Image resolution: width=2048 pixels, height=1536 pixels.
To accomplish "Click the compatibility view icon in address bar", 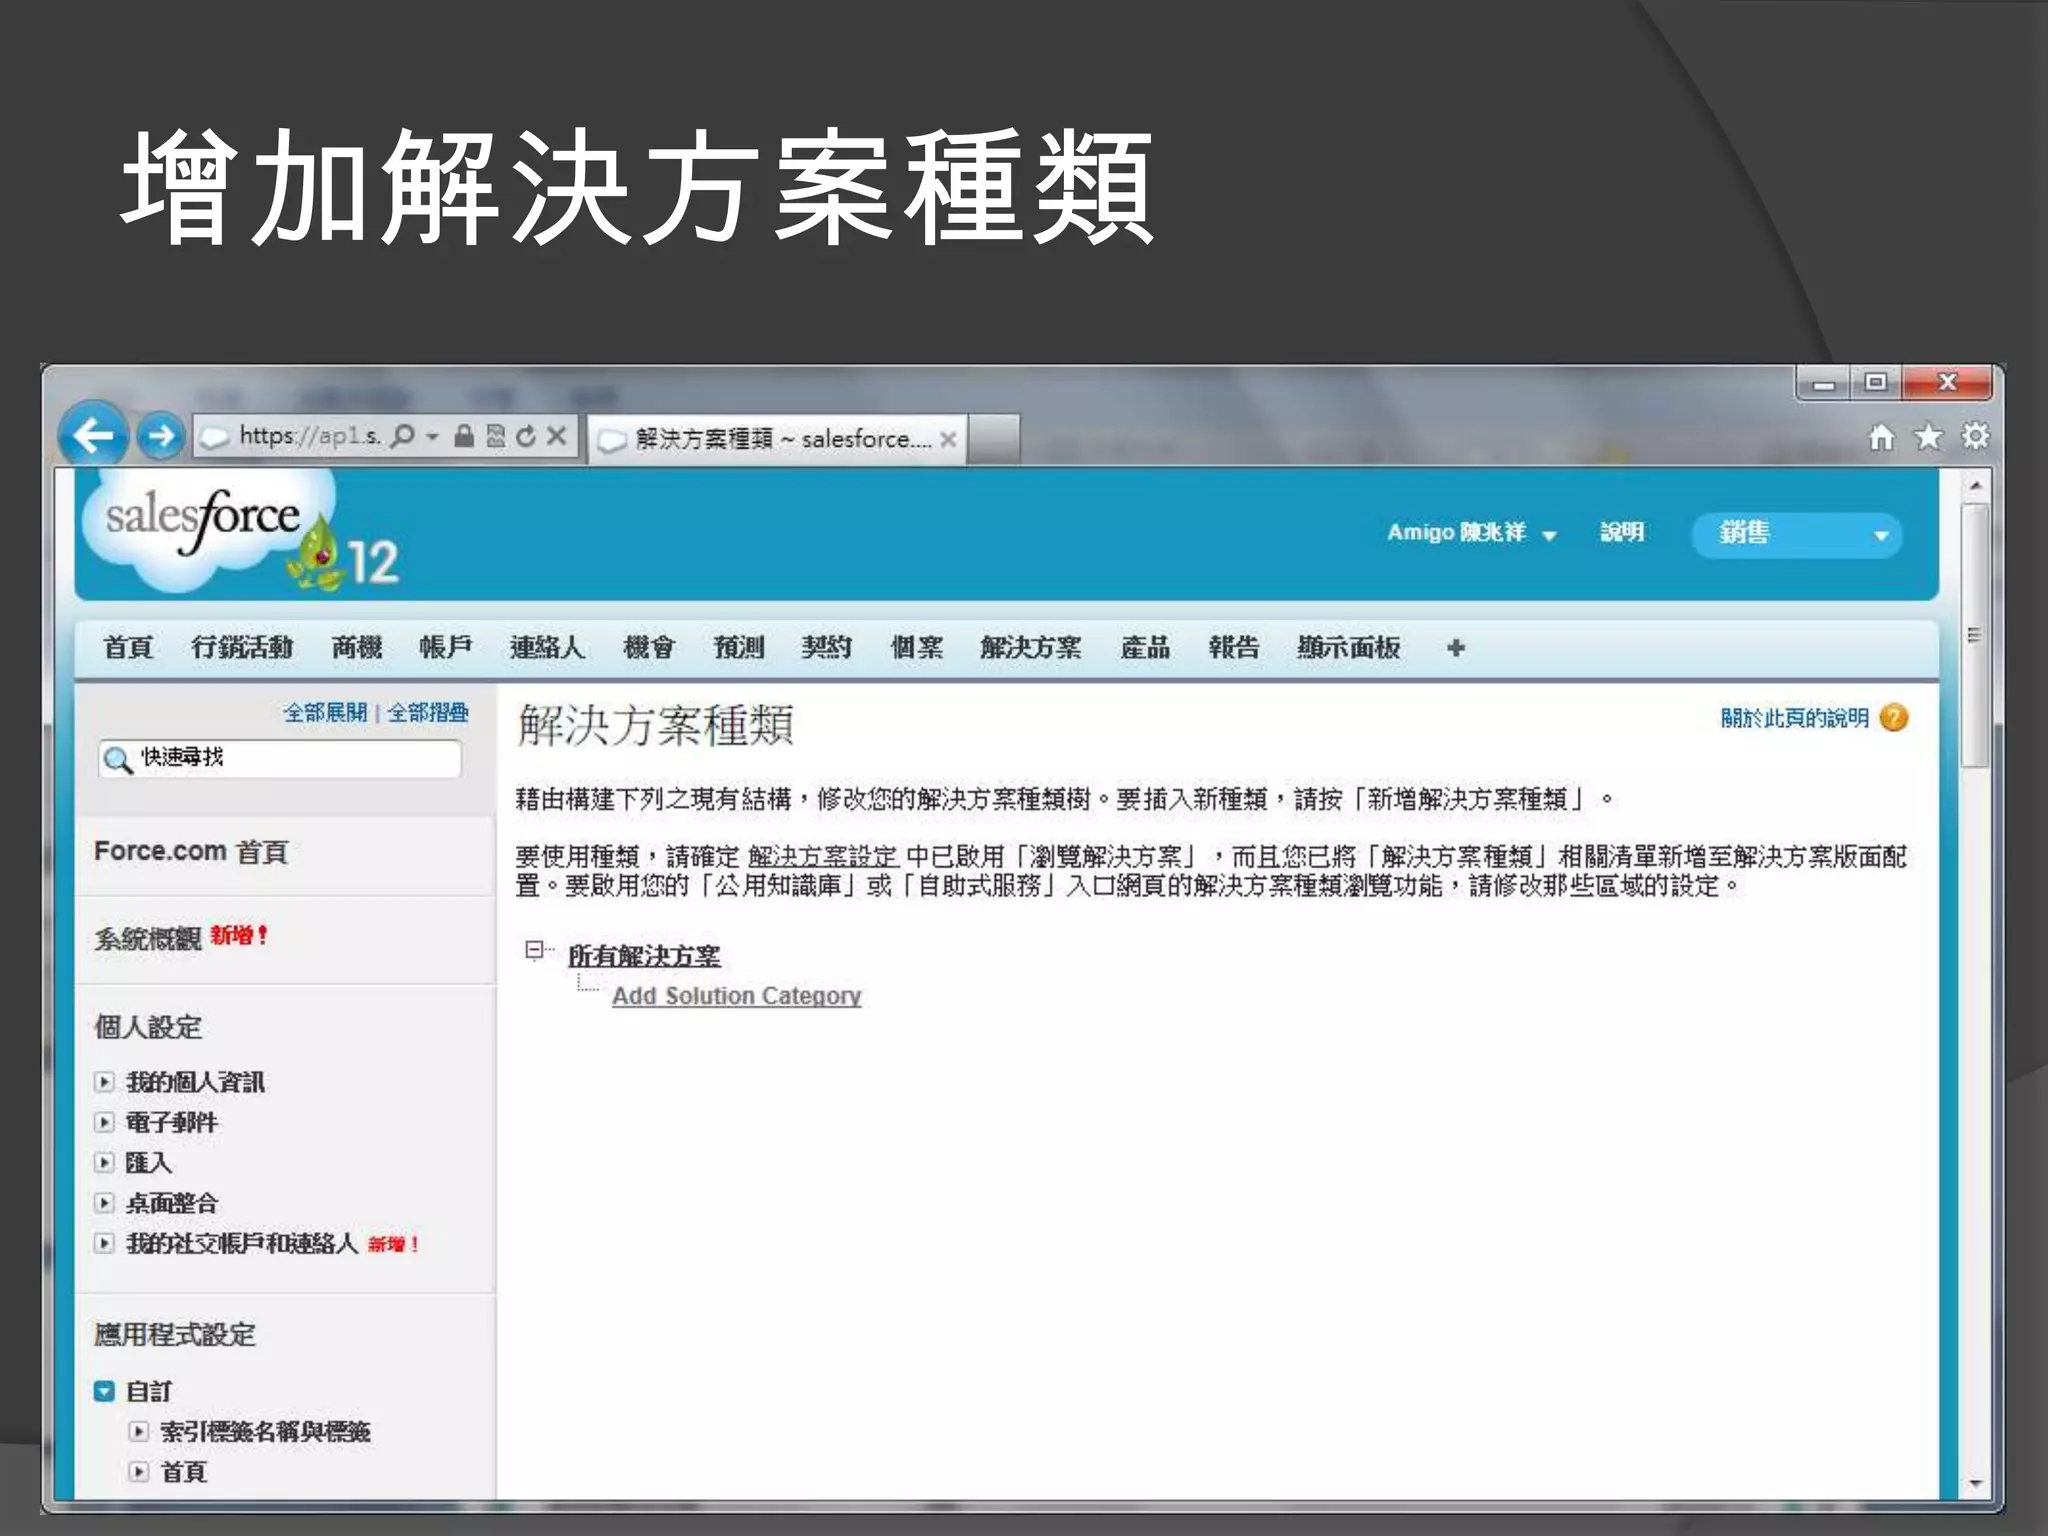I will [495, 436].
